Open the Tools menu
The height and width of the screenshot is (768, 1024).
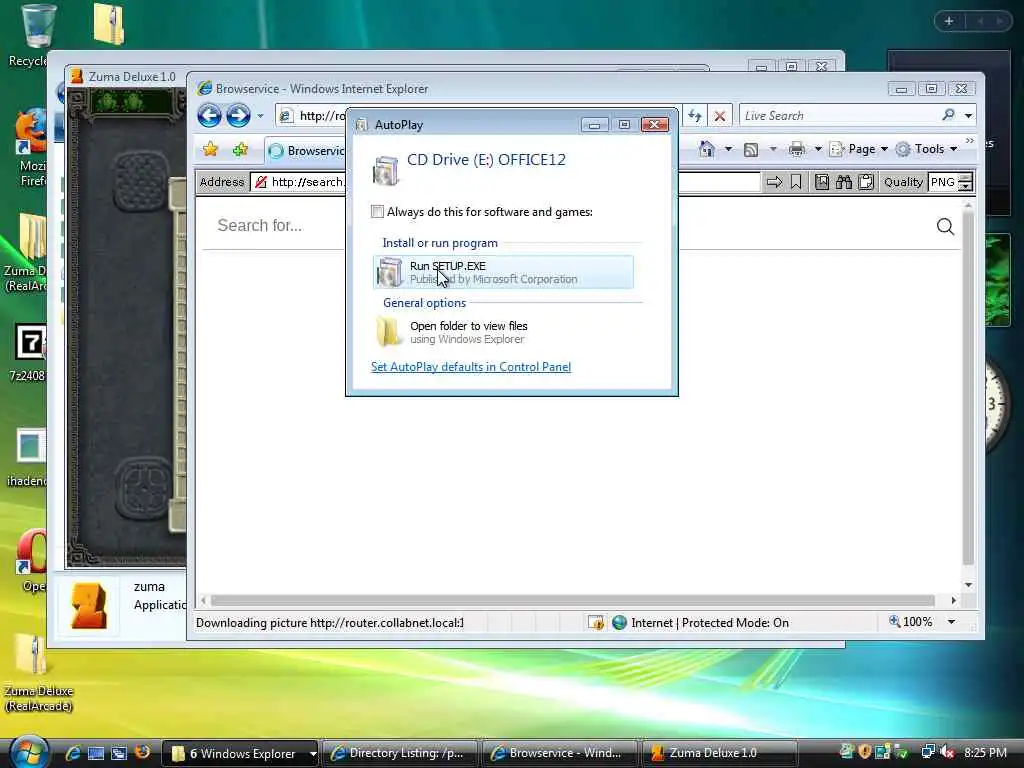926,150
